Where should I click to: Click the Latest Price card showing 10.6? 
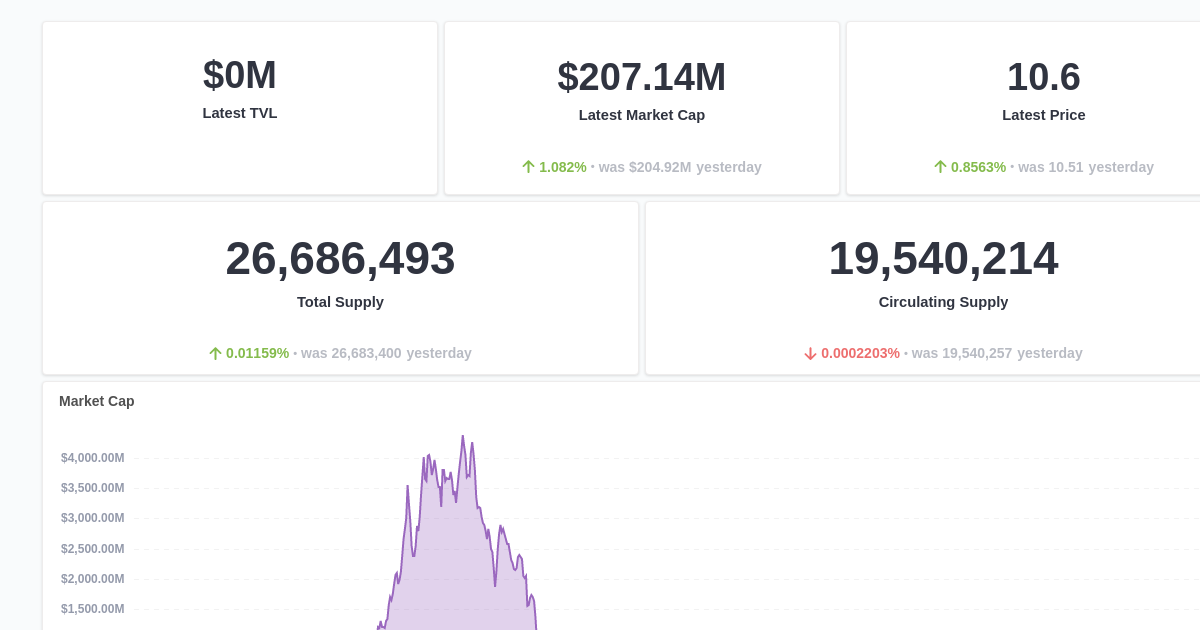[x=1043, y=107]
